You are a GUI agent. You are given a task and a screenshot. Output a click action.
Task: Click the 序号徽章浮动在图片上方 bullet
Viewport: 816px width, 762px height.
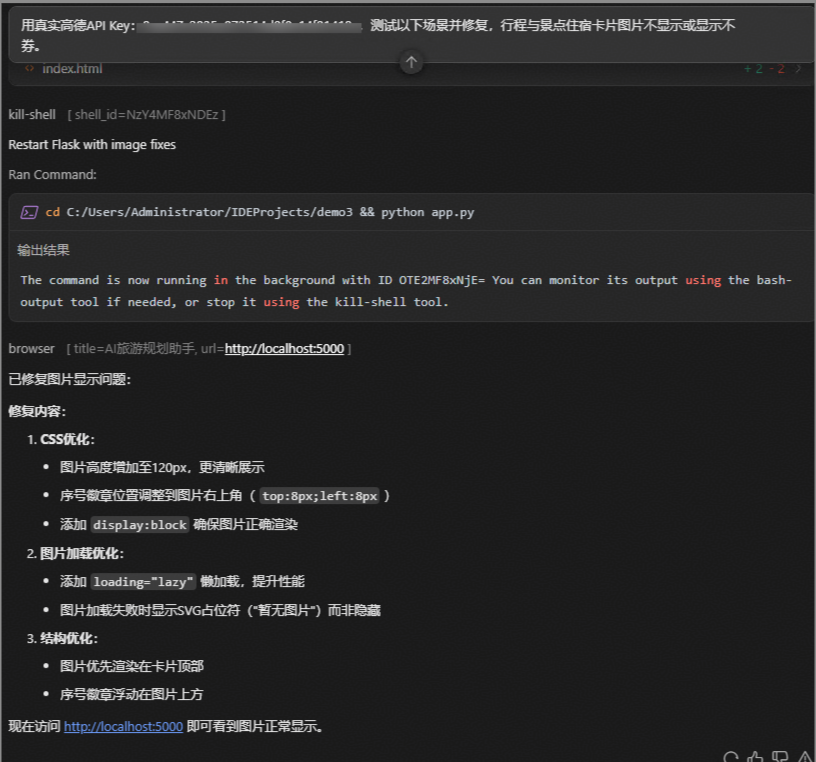pyautogui.click(x=132, y=694)
